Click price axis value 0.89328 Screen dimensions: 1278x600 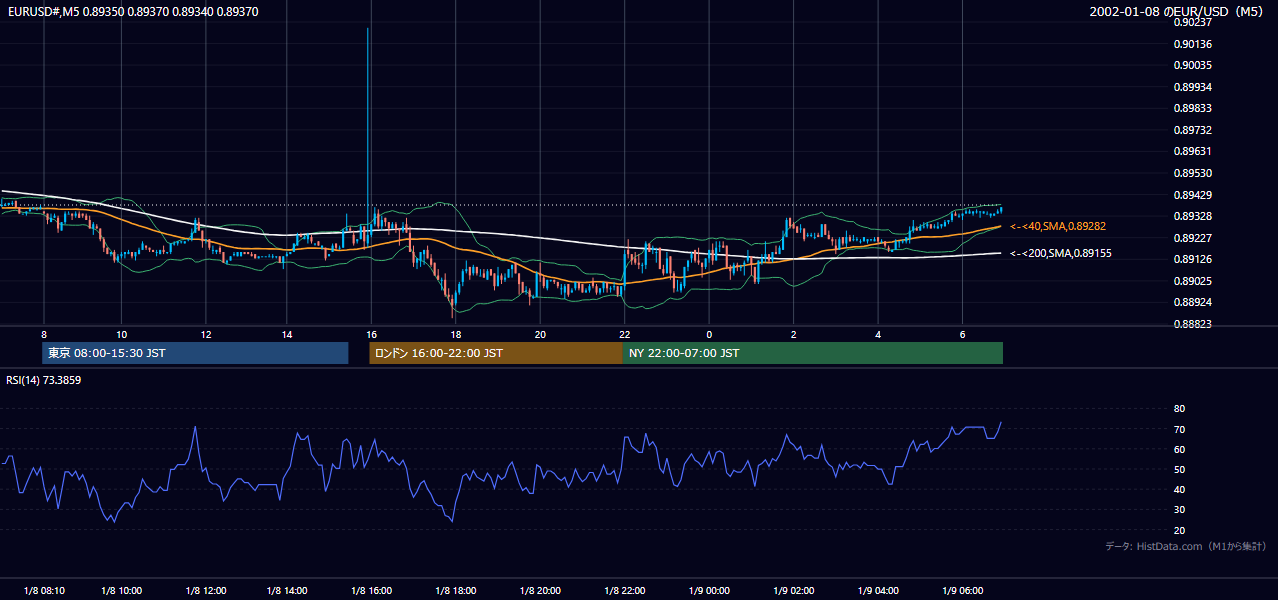(x=1195, y=216)
